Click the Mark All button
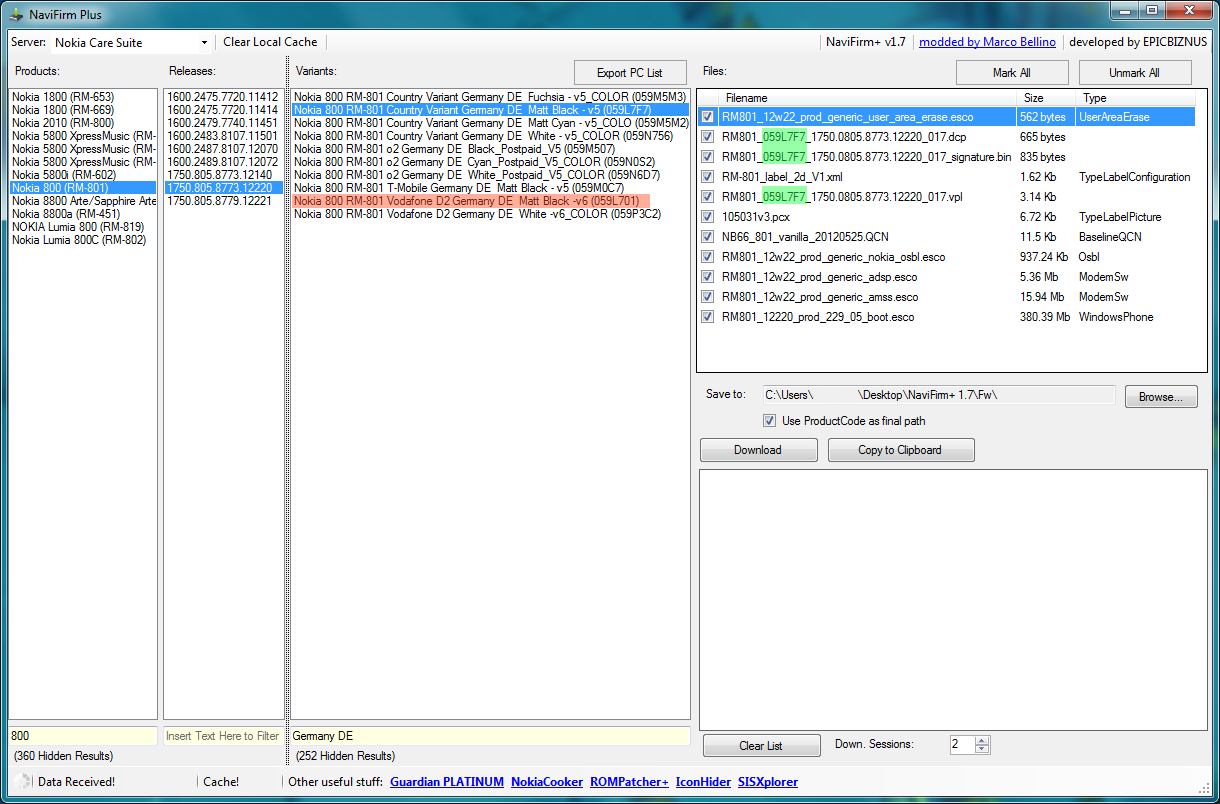The image size is (1220, 804). (1012, 73)
